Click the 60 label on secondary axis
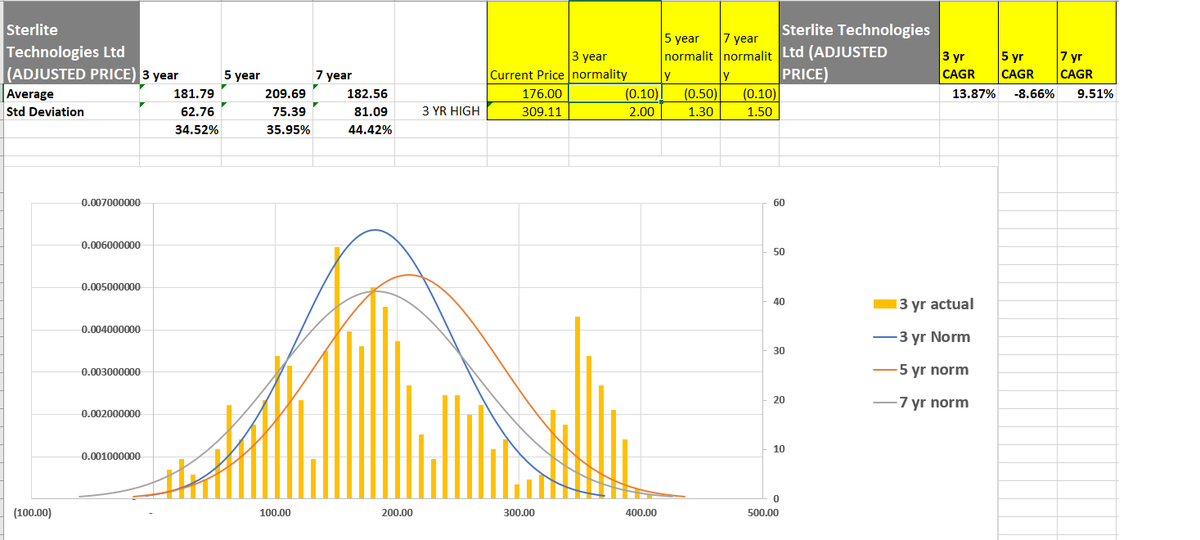 [x=781, y=203]
